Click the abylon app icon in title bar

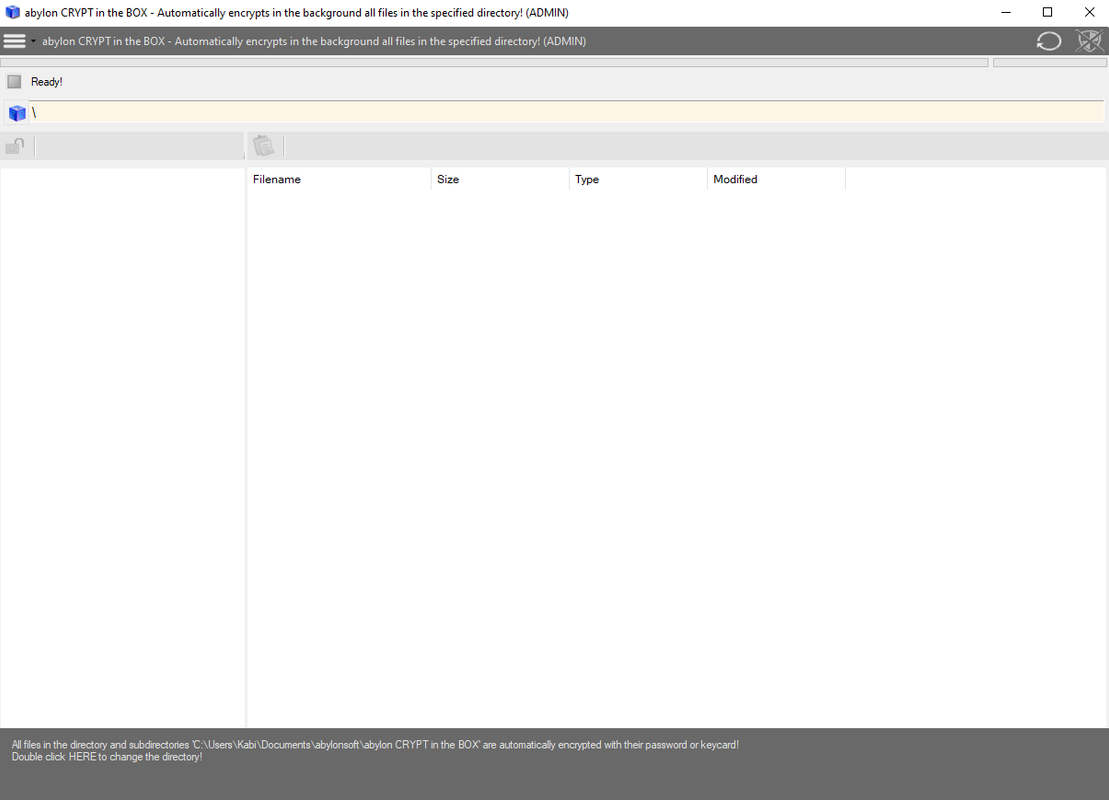tap(13, 12)
